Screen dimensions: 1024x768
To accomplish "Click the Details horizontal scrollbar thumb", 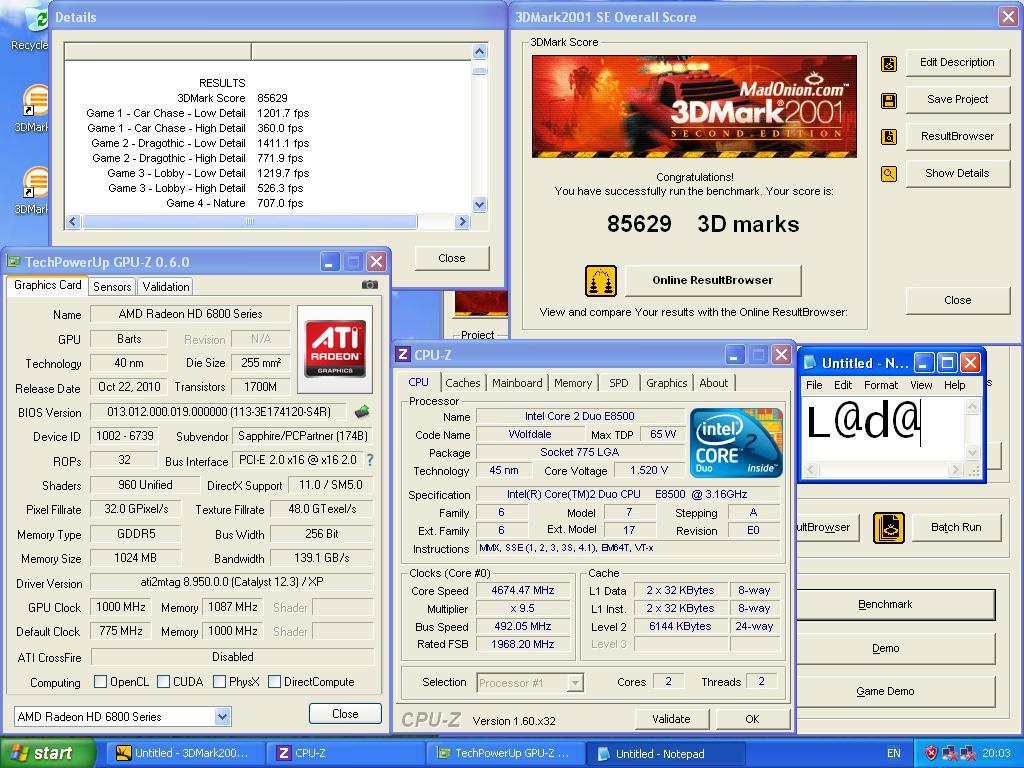I will pos(249,222).
